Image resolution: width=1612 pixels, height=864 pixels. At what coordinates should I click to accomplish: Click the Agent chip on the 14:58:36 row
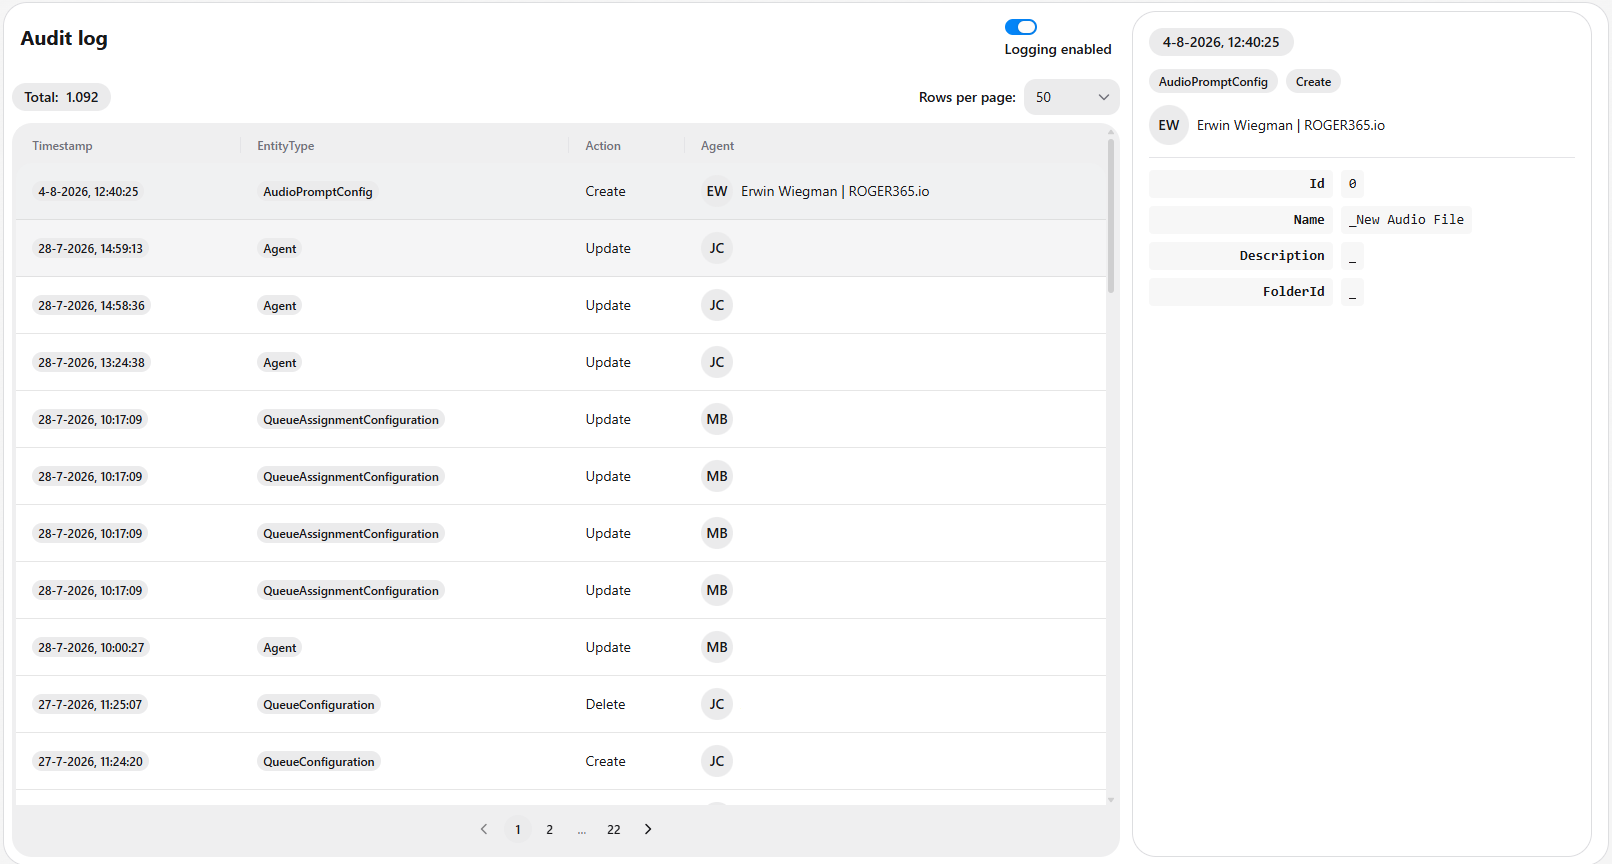click(x=280, y=306)
